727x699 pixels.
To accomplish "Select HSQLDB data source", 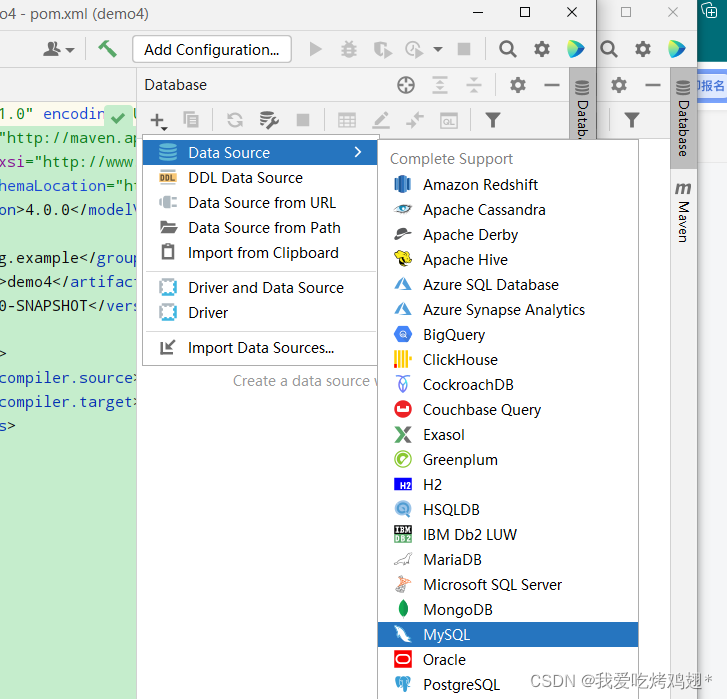I will pyautogui.click(x=508, y=510).
